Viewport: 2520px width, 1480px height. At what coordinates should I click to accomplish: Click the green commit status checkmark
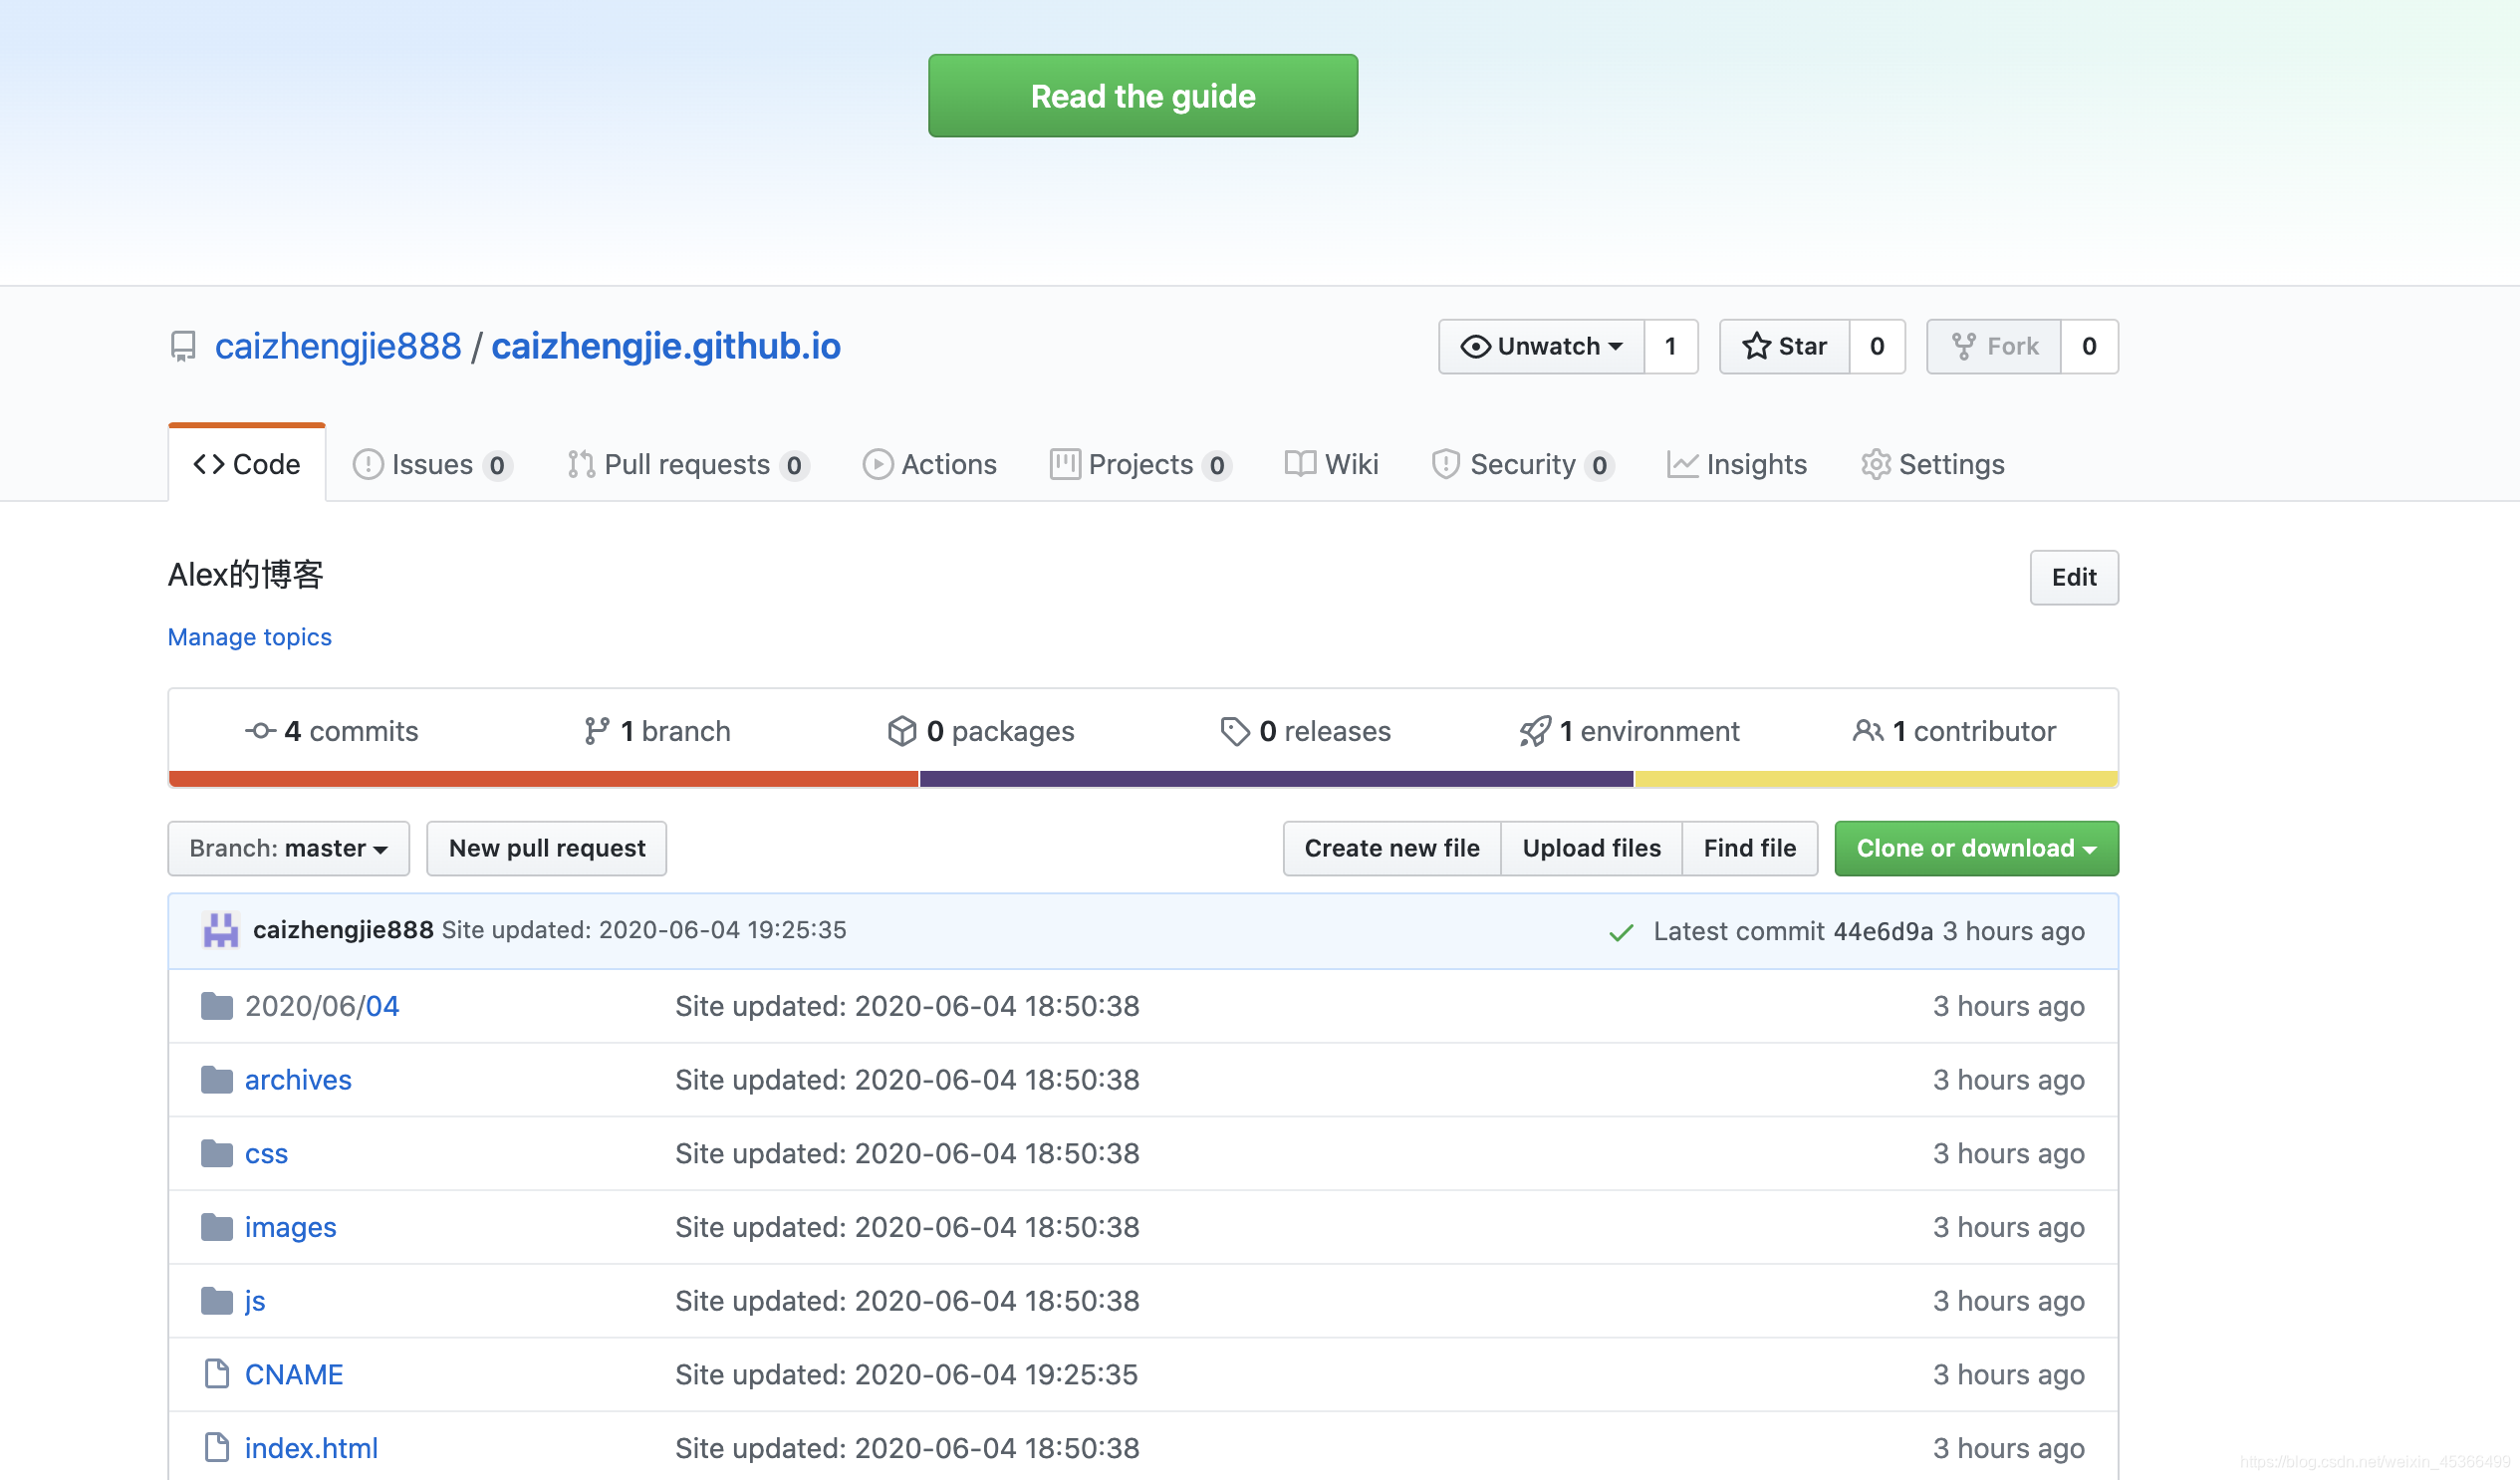coord(1621,932)
